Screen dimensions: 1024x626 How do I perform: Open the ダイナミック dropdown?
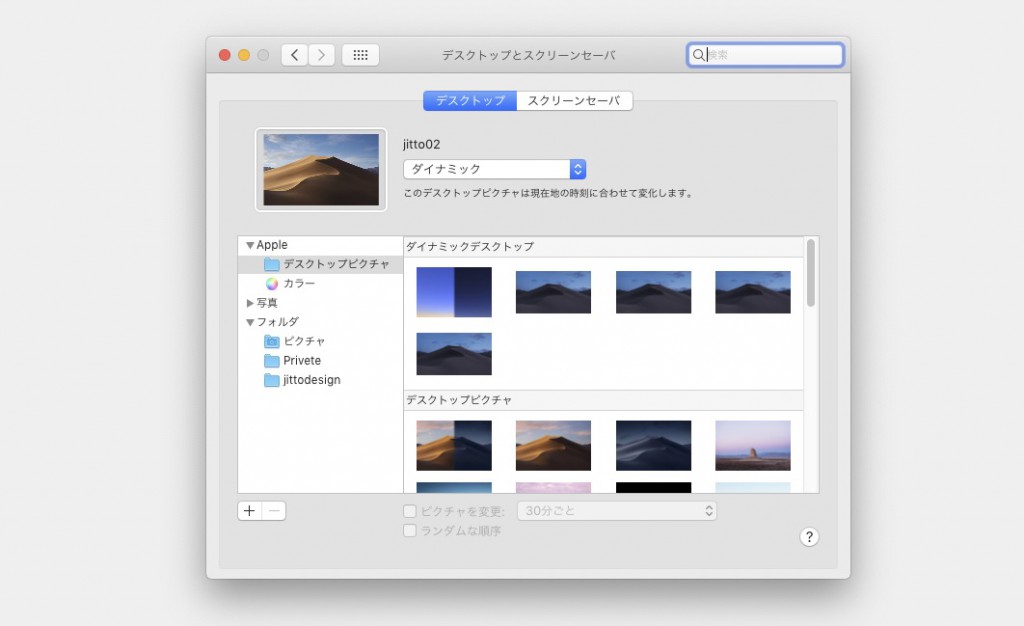tap(494, 169)
